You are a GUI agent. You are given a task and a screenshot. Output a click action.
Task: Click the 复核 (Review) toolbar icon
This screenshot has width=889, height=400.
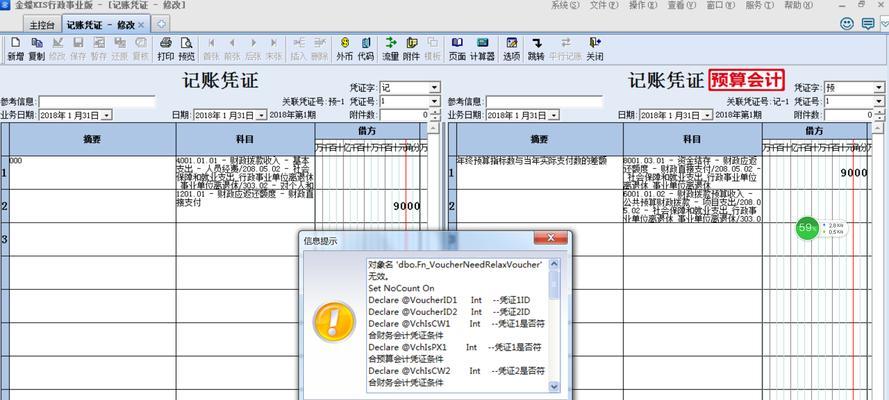[140, 49]
